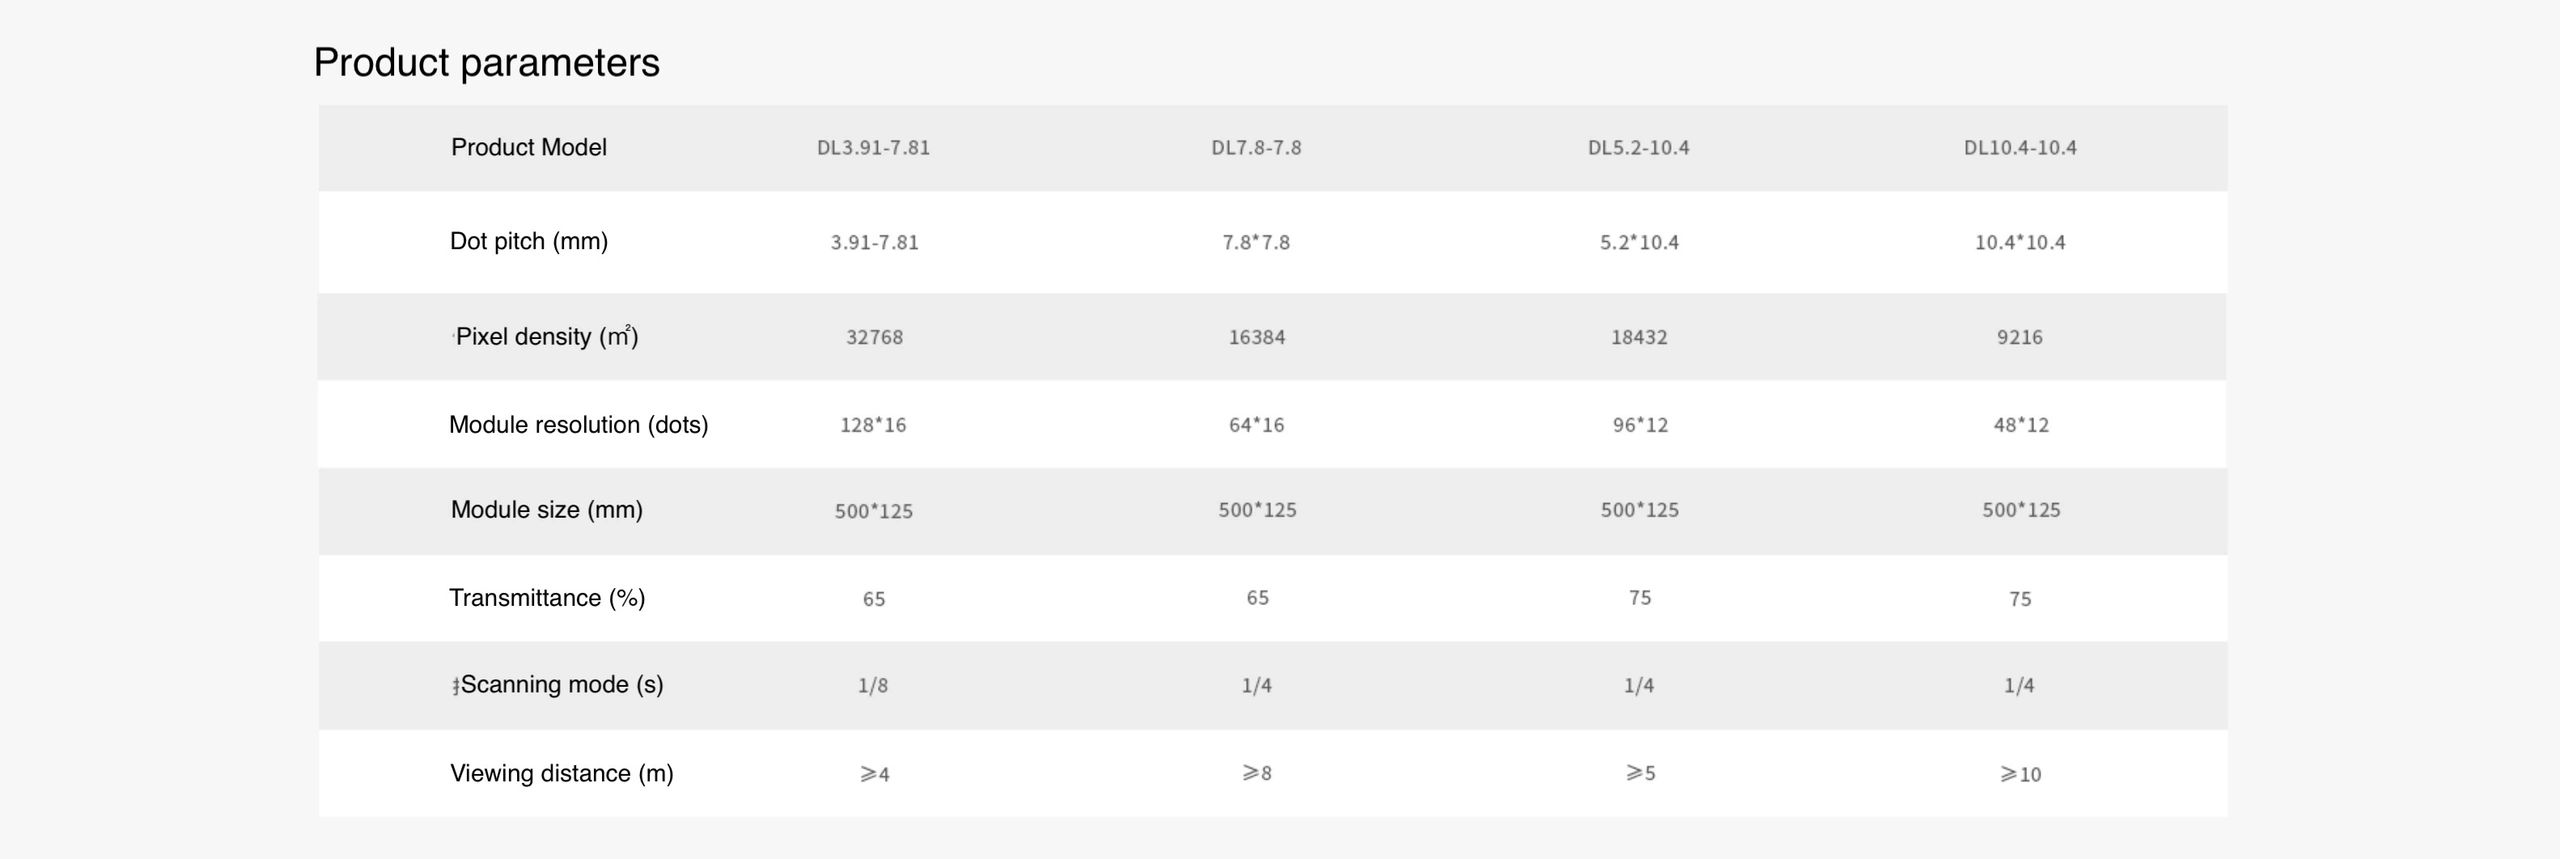2560x859 pixels.
Task: Click the DL3.91-7.81 model header
Action: [873, 148]
